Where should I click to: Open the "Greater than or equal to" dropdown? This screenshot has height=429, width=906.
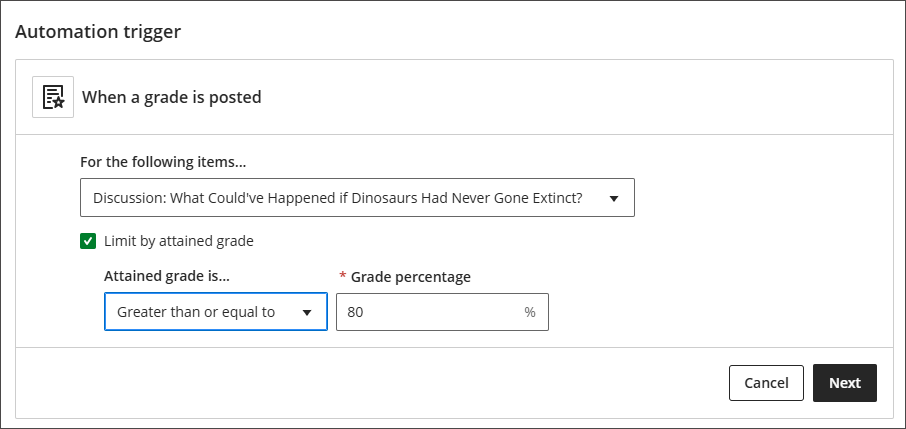215,312
